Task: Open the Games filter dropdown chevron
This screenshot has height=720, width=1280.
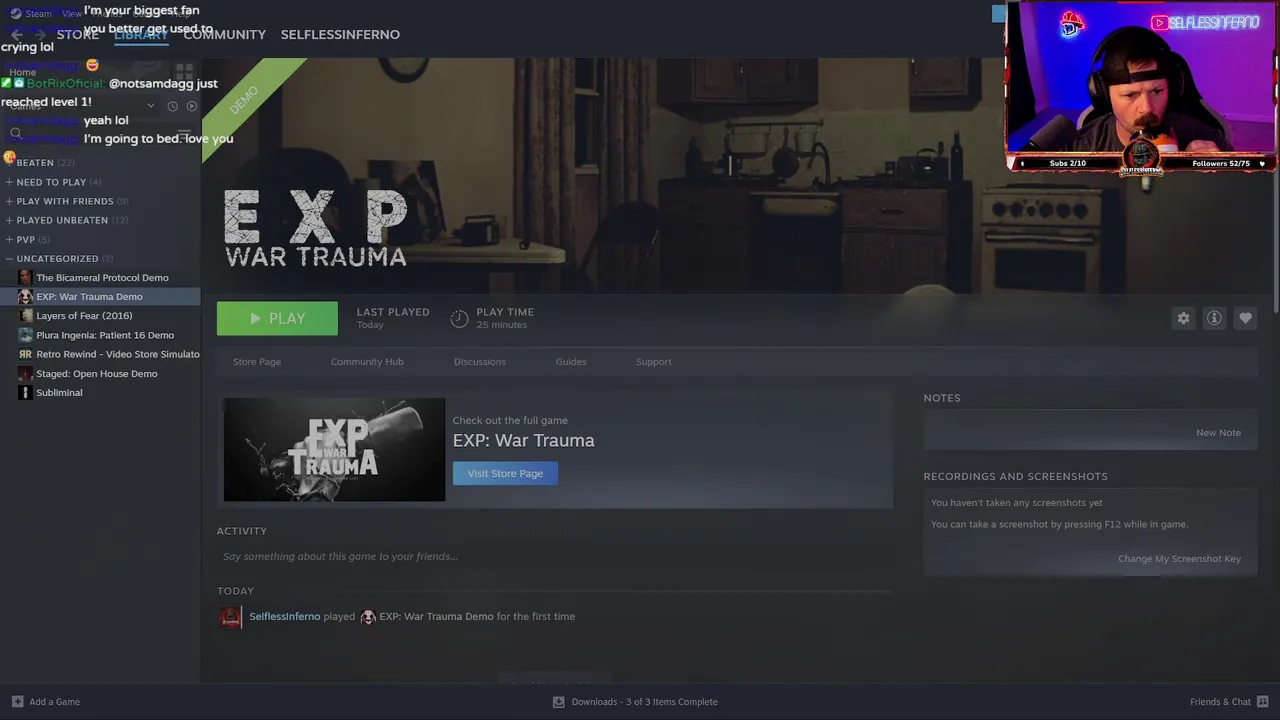Action: click(151, 106)
